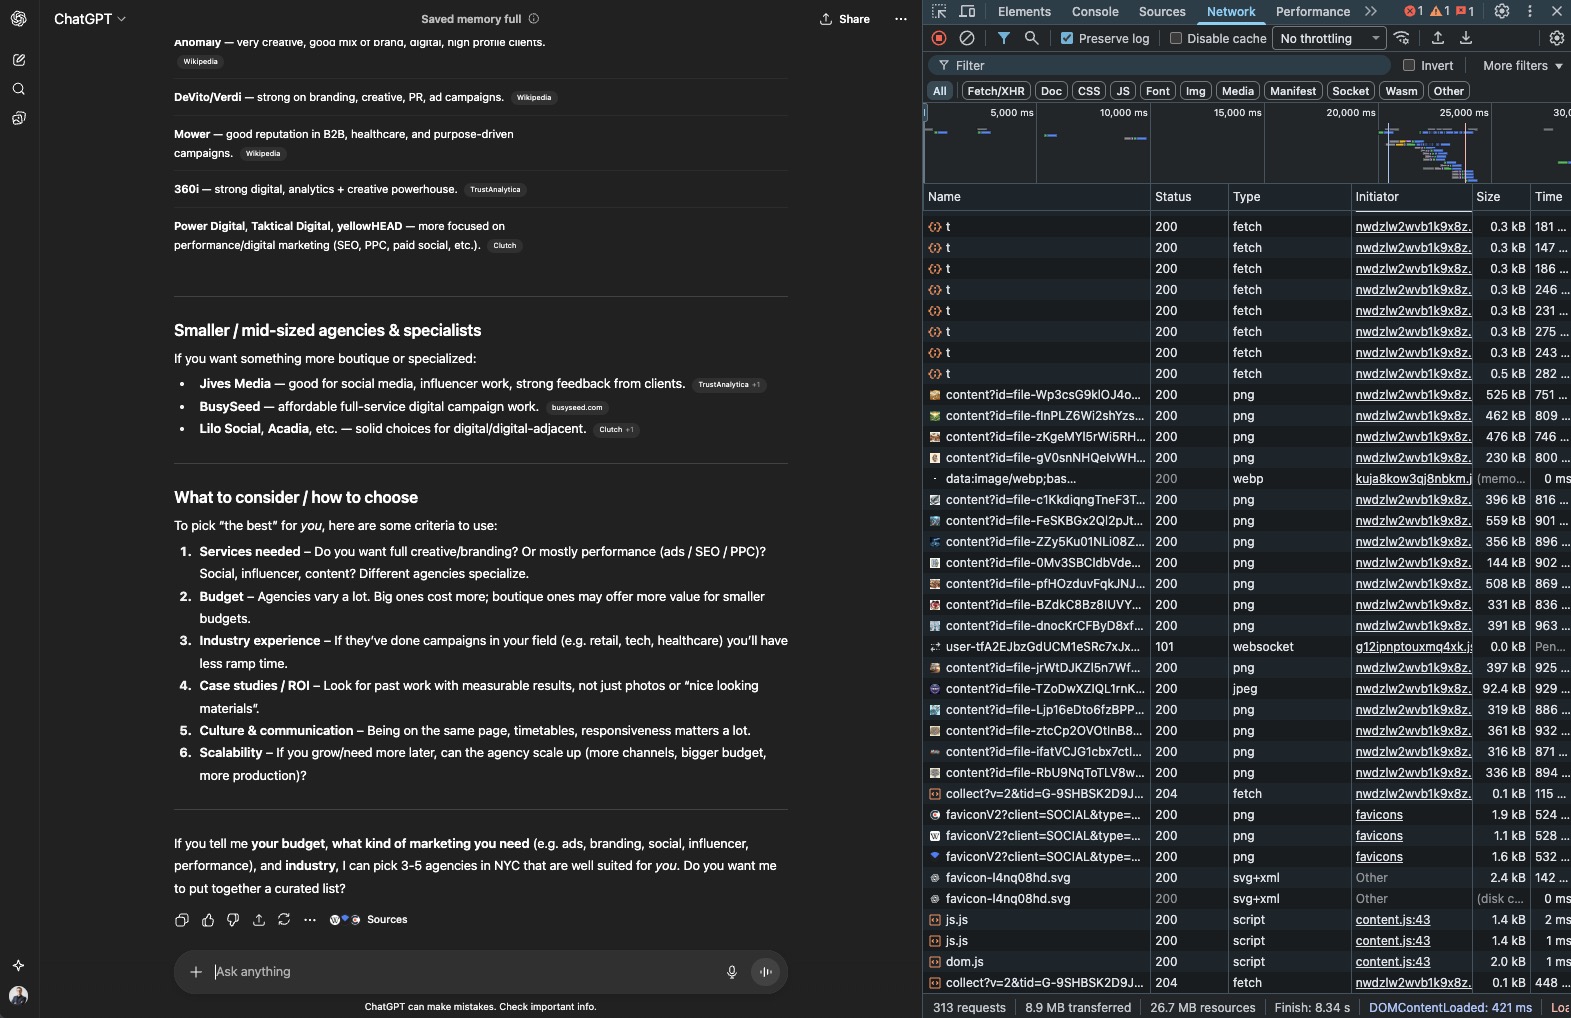1571x1018 pixels.
Task: Toggle the Socket filter chip
Action: click(1351, 91)
